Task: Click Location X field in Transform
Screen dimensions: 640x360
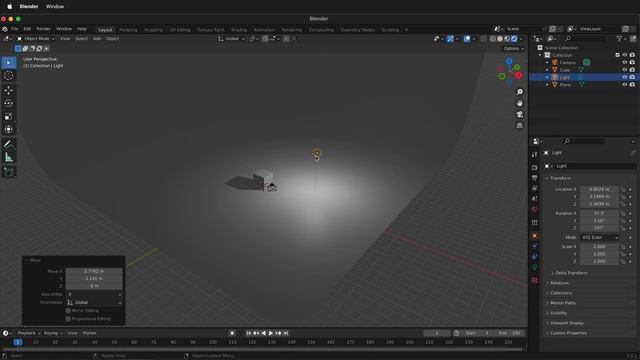Action: [599, 189]
